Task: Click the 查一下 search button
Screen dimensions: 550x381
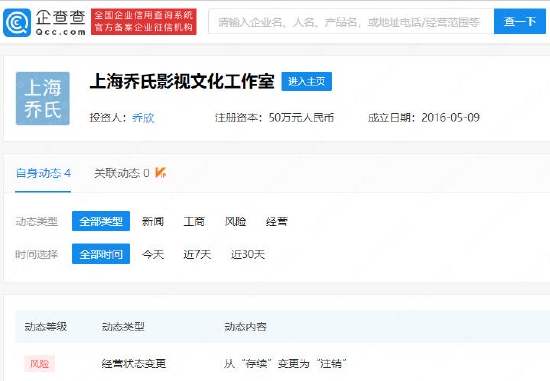Action: point(519,22)
